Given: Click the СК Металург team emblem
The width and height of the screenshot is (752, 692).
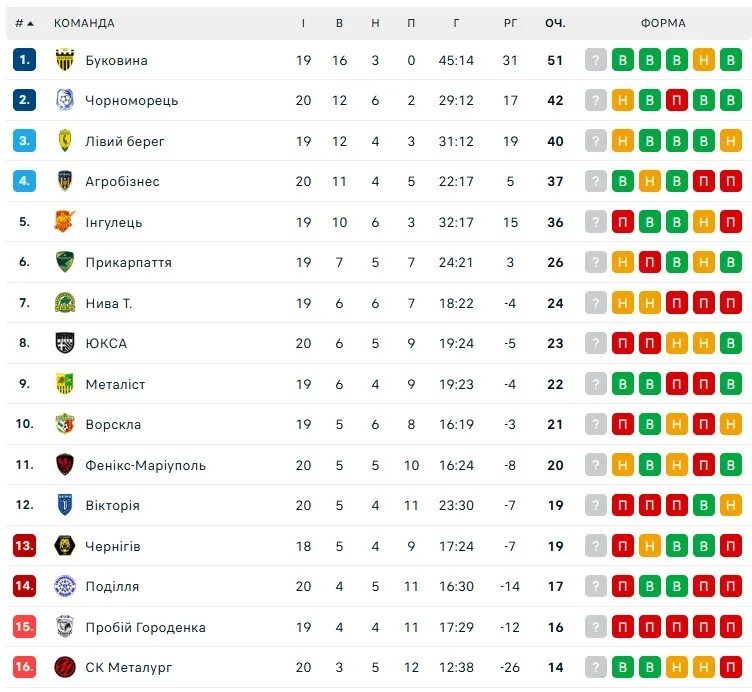Looking at the screenshot, I should coord(65,667).
